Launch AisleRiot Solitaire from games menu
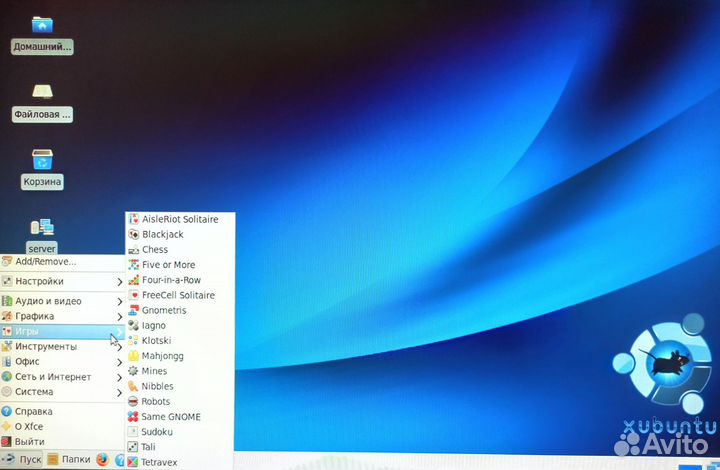 coord(180,219)
